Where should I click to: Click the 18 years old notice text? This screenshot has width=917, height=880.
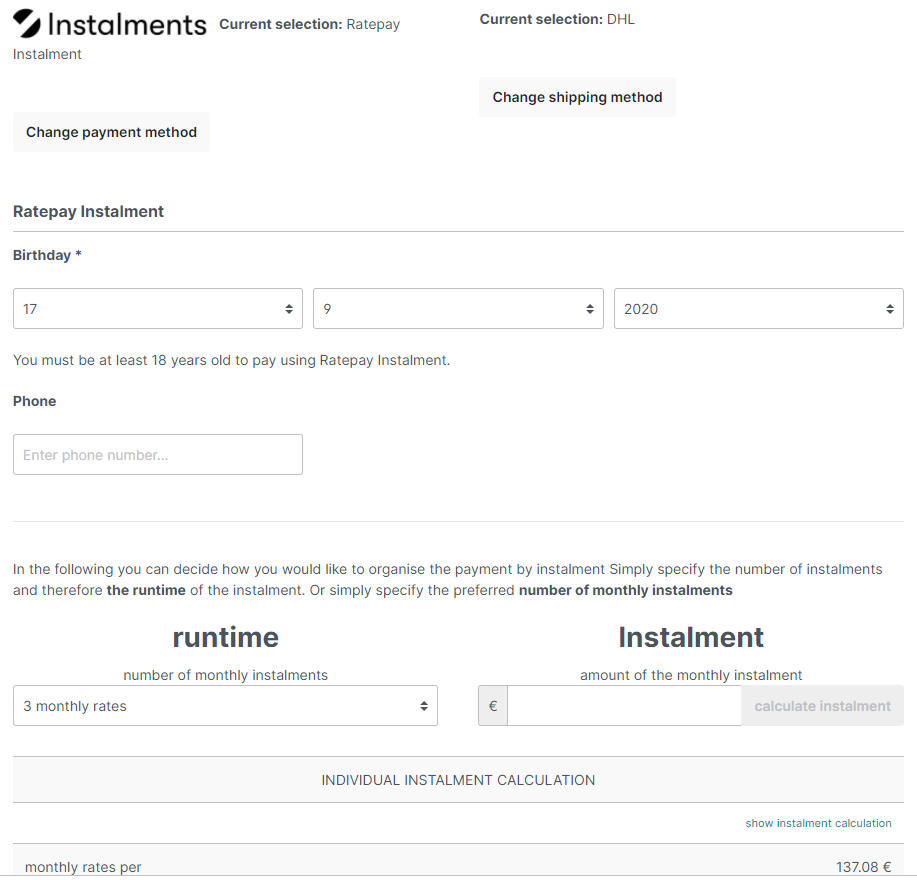[x=232, y=360]
